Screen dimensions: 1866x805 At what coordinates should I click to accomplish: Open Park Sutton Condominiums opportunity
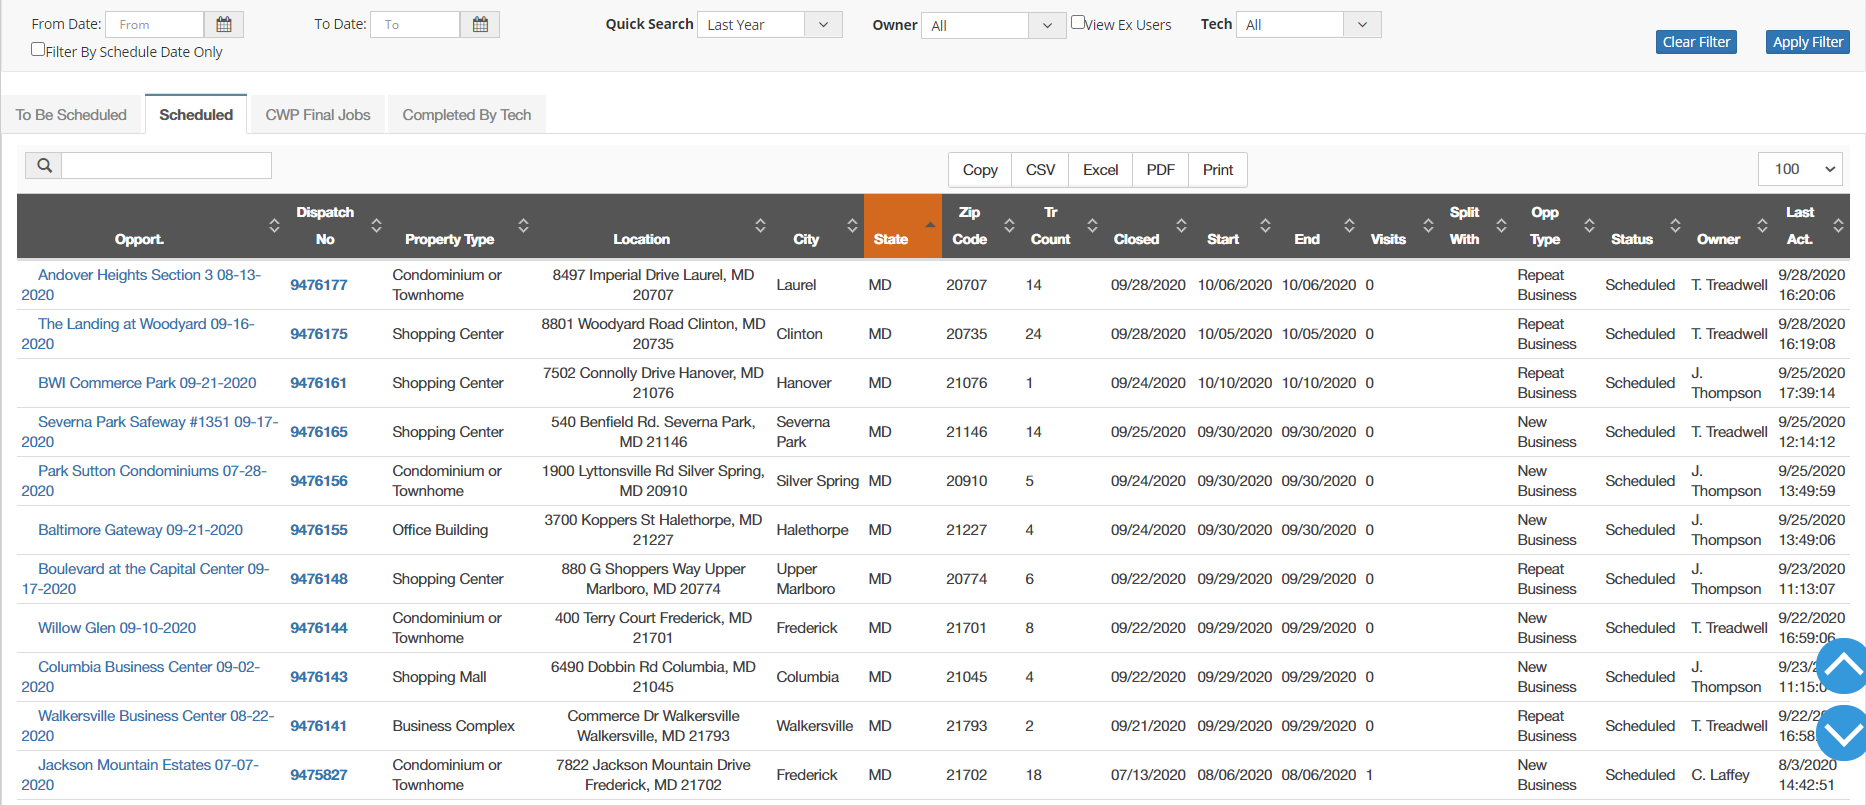point(144,481)
